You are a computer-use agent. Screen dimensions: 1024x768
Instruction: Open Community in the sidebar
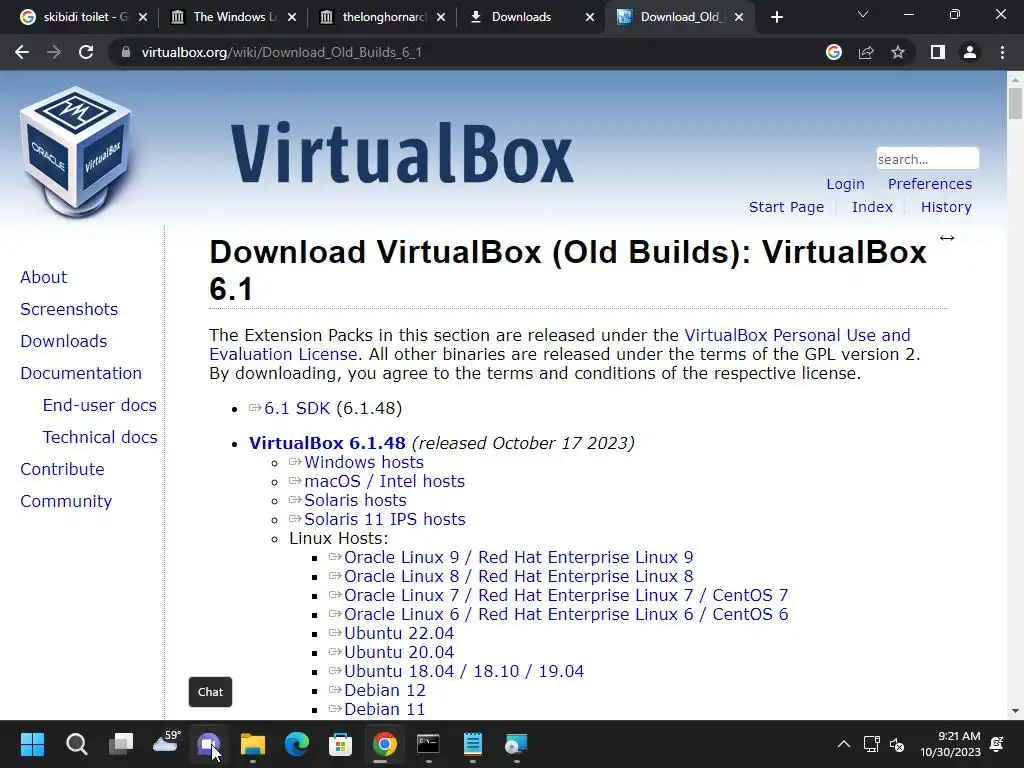pyautogui.click(x=66, y=502)
